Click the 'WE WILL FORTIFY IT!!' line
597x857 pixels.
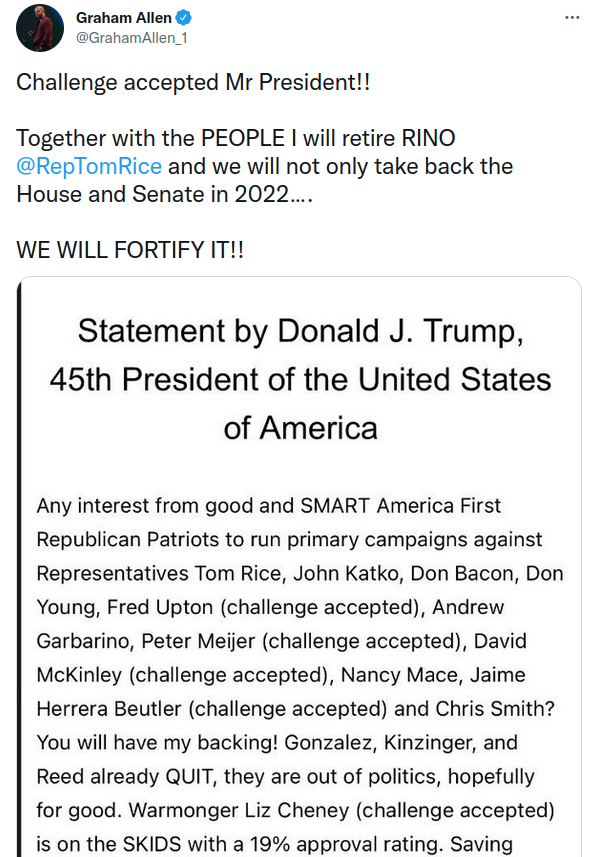130,250
